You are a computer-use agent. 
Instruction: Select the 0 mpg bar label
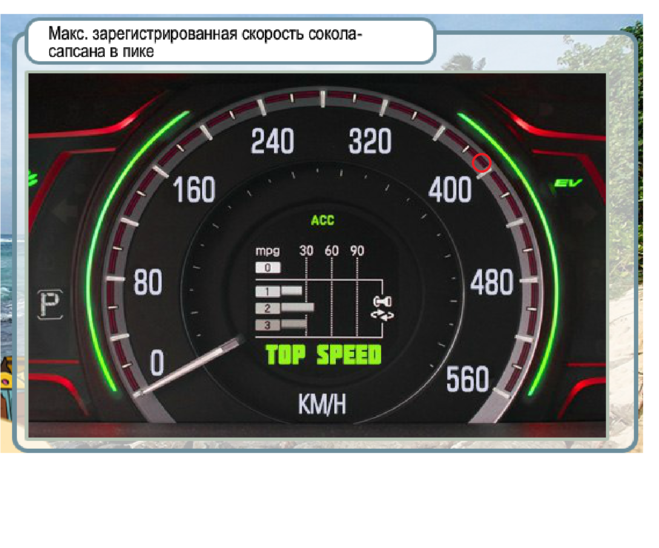click(268, 267)
